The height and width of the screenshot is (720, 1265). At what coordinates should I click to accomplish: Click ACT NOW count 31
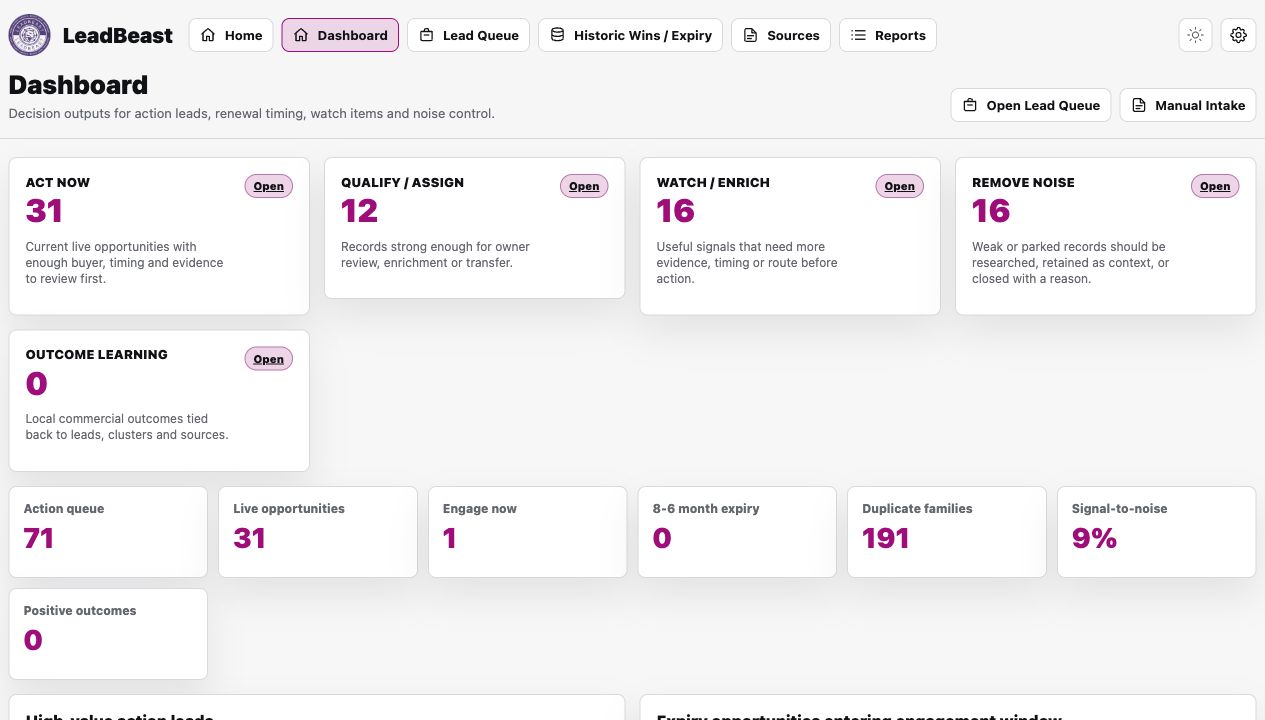coord(44,211)
